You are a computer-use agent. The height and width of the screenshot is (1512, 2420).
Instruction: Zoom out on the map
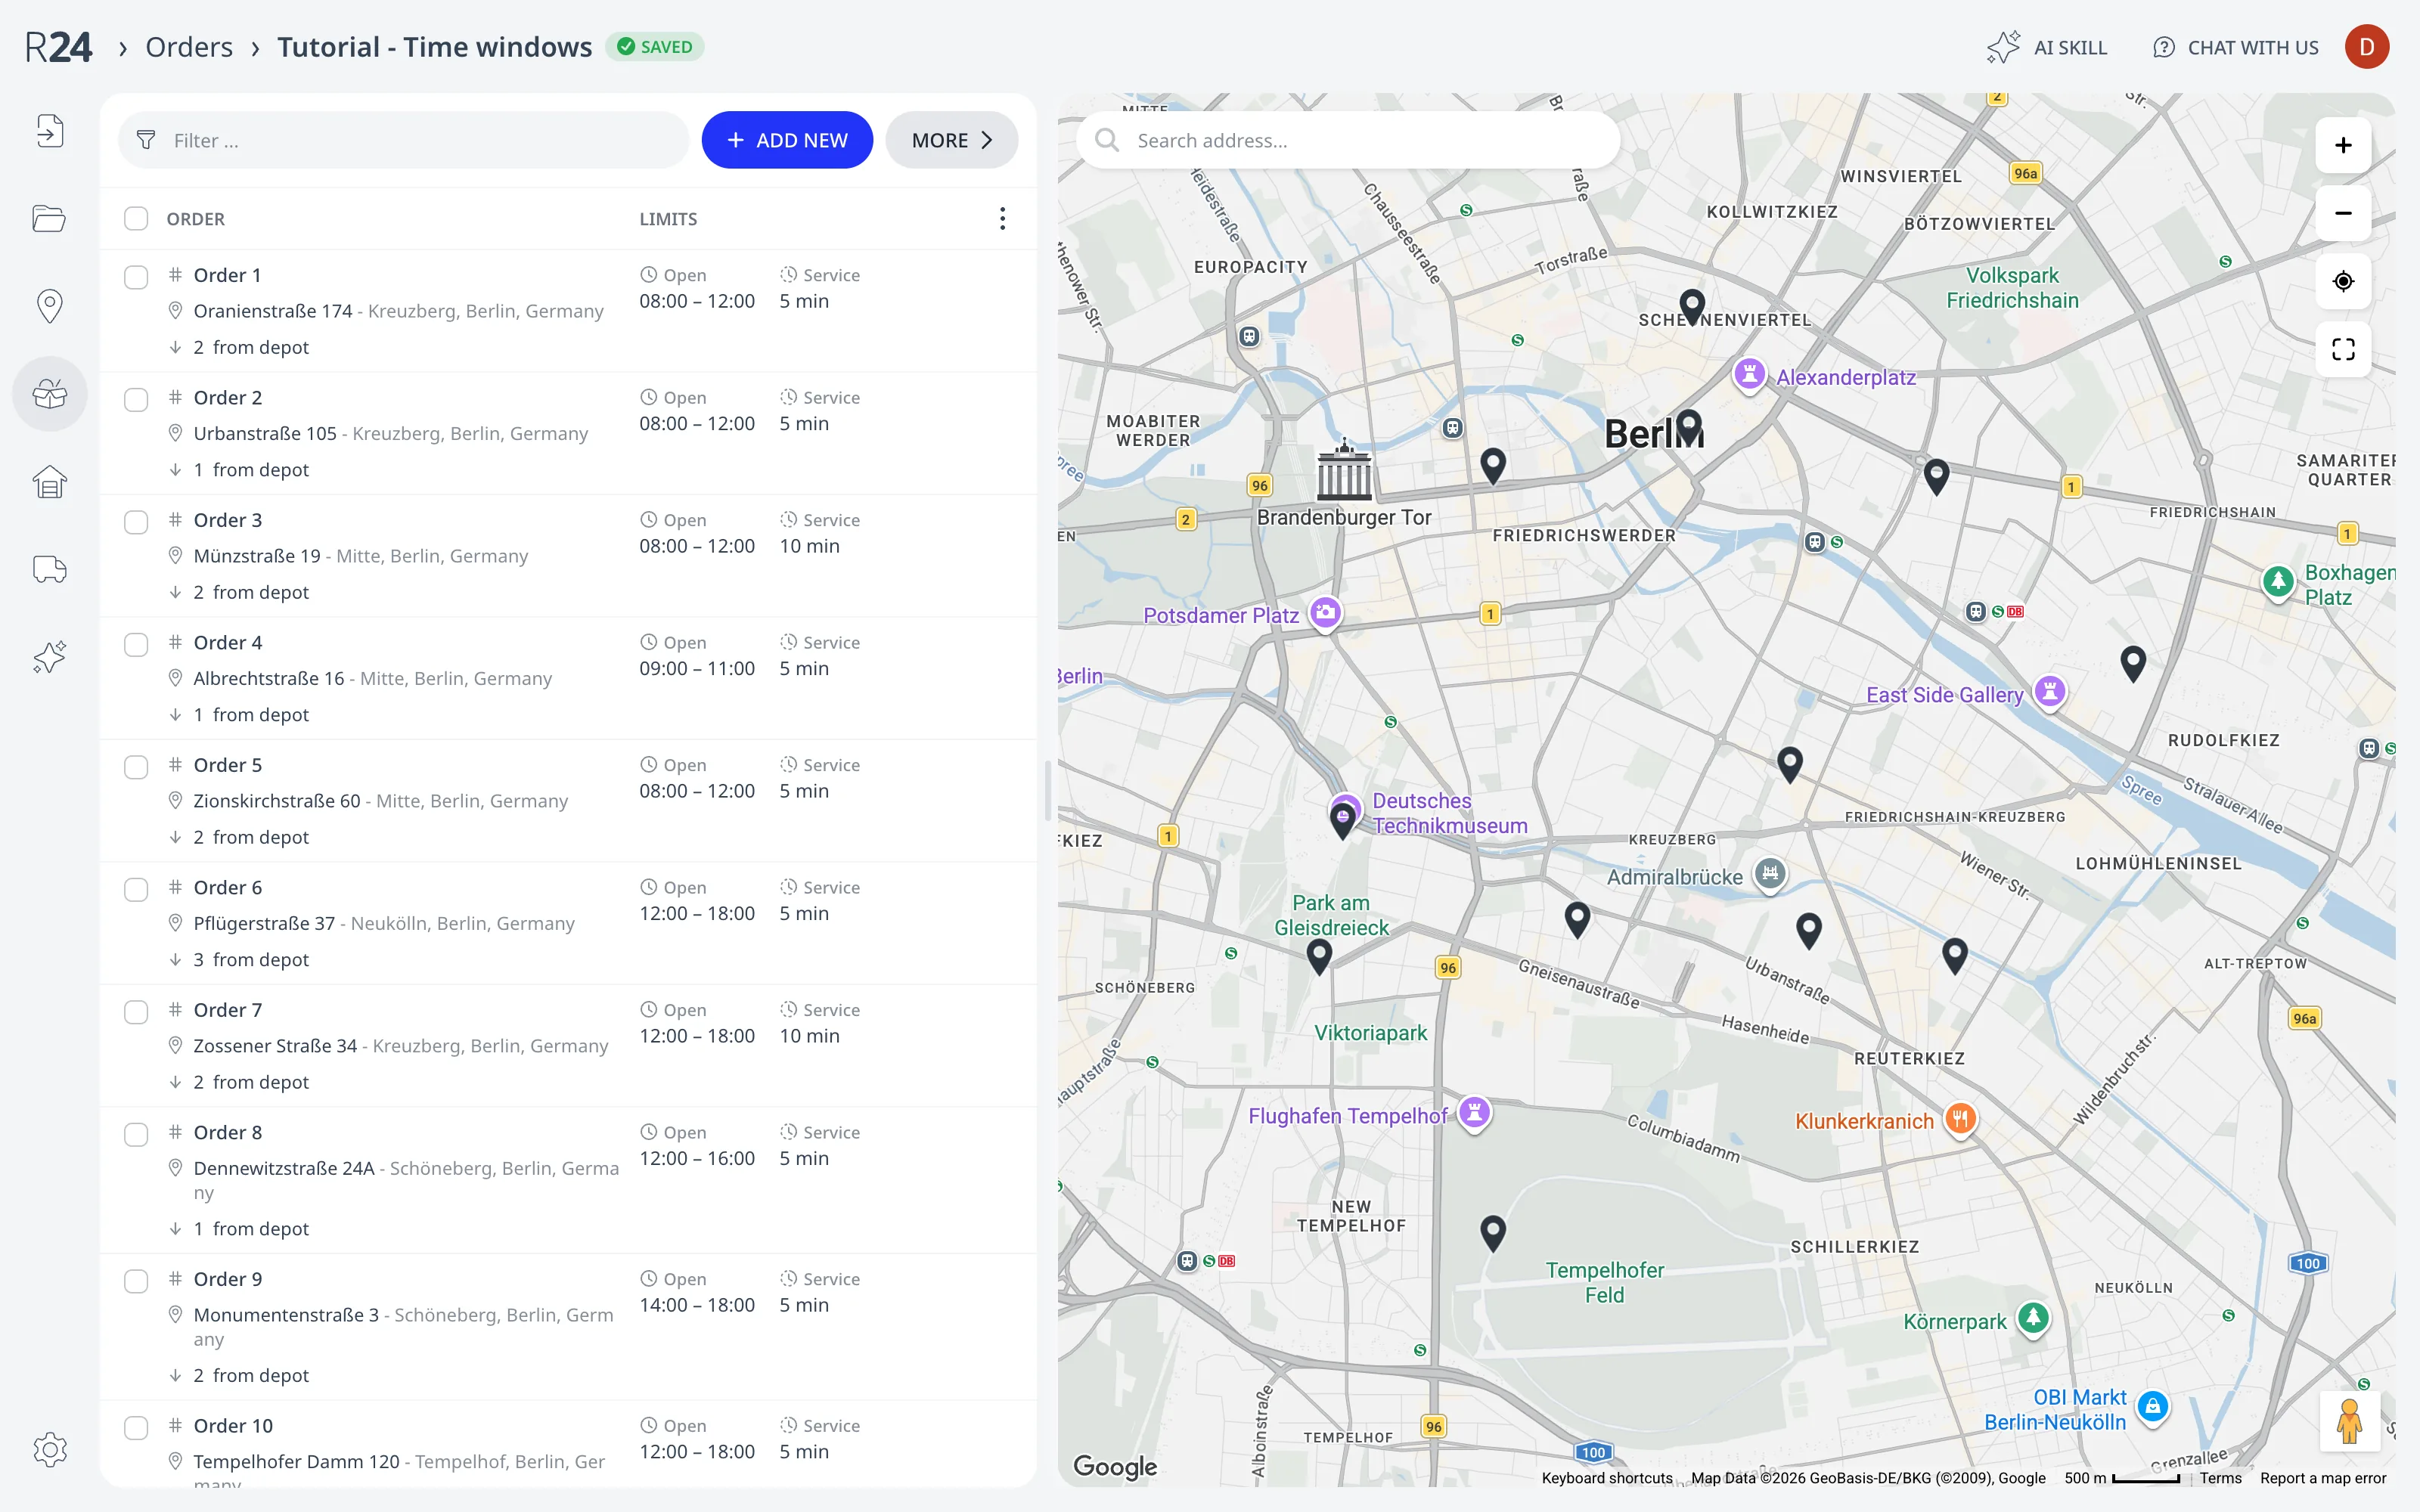tap(2342, 213)
